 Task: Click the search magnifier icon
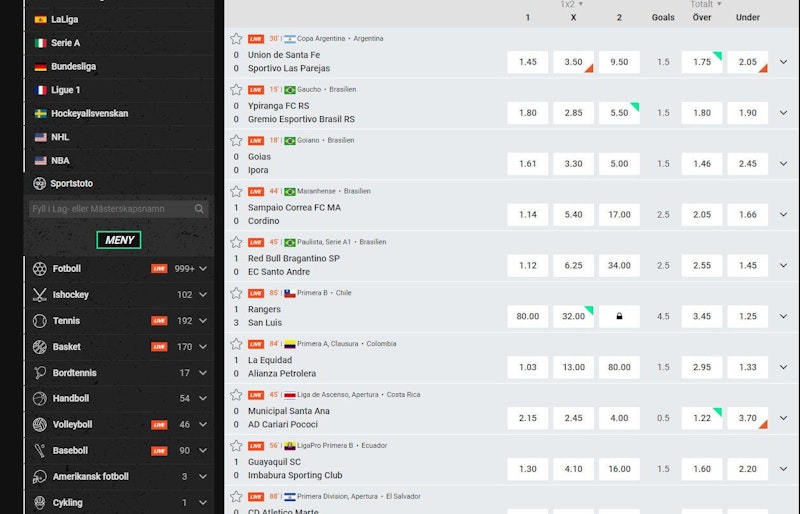pos(200,209)
